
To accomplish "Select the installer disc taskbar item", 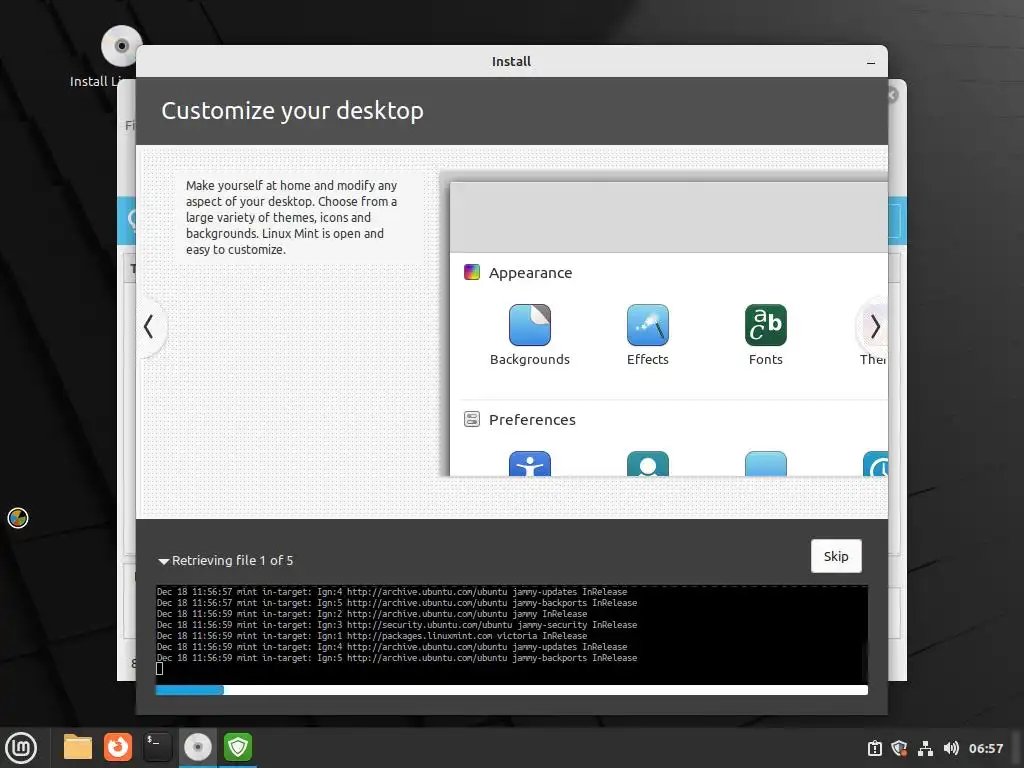I will pyautogui.click(x=197, y=747).
